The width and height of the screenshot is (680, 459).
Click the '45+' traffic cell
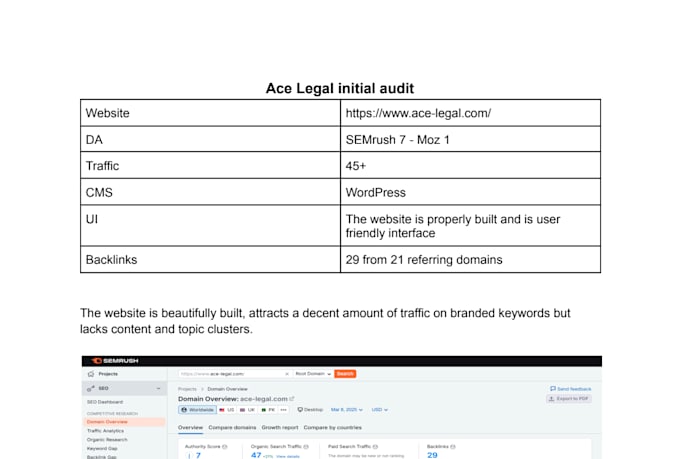tap(471, 165)
